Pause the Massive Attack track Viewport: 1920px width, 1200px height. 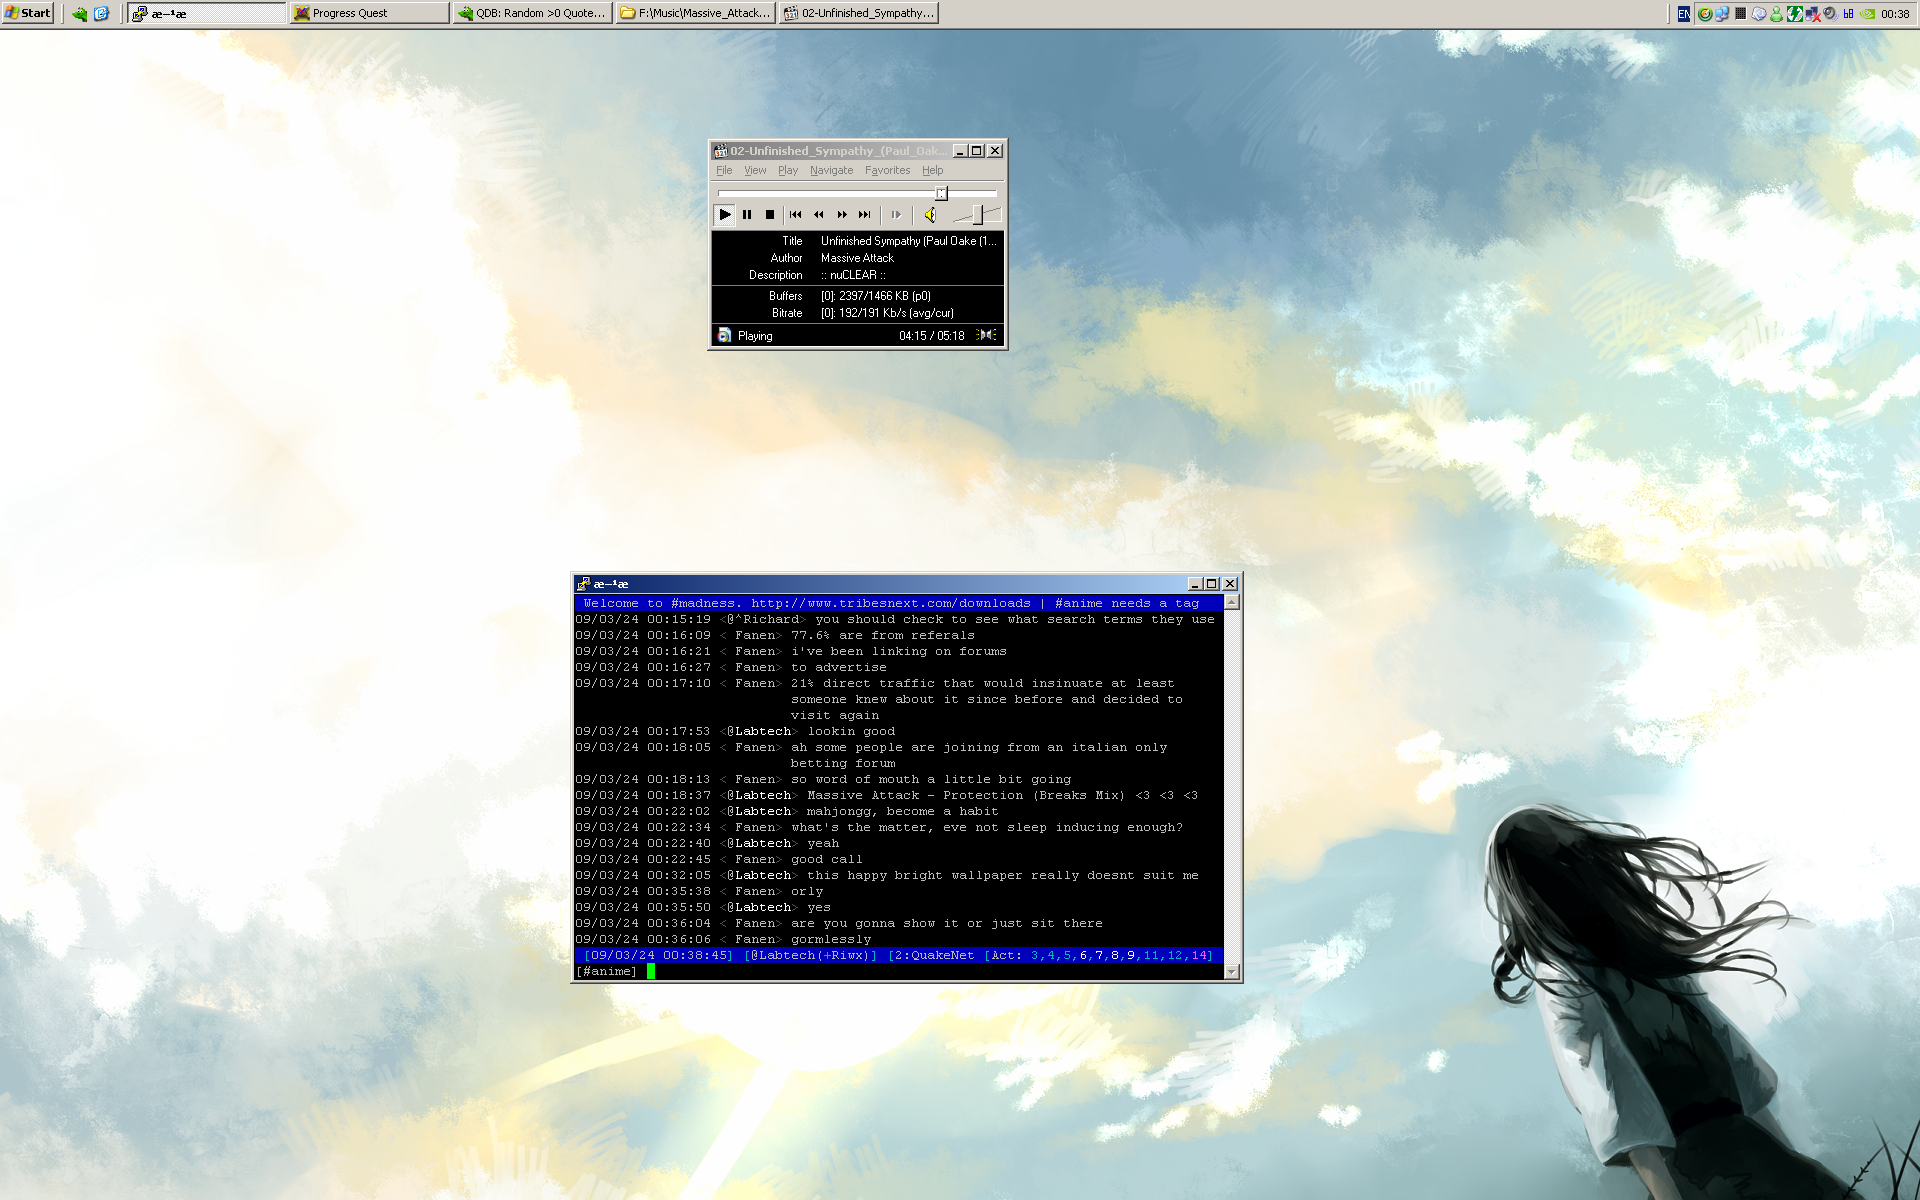pyautogui.click(x=747, y=215)
